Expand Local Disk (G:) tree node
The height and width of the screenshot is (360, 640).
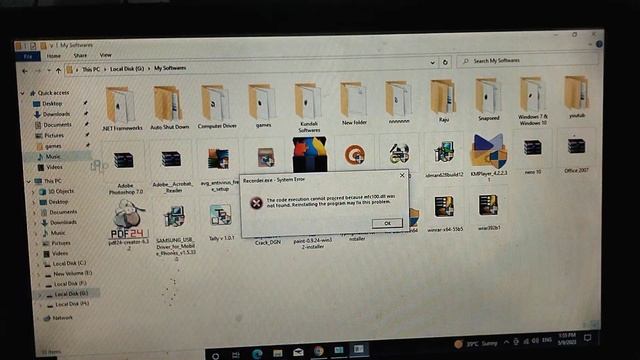click(x=40, y=294)
